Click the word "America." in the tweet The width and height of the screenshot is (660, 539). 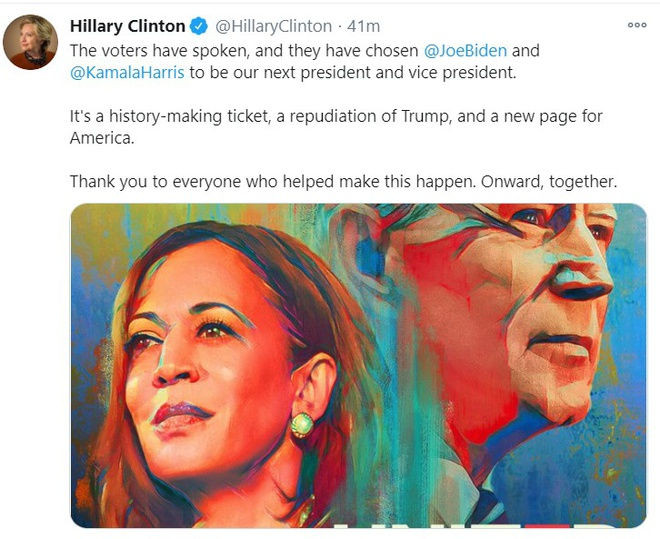pyautogui.click(x=101, y=138)
